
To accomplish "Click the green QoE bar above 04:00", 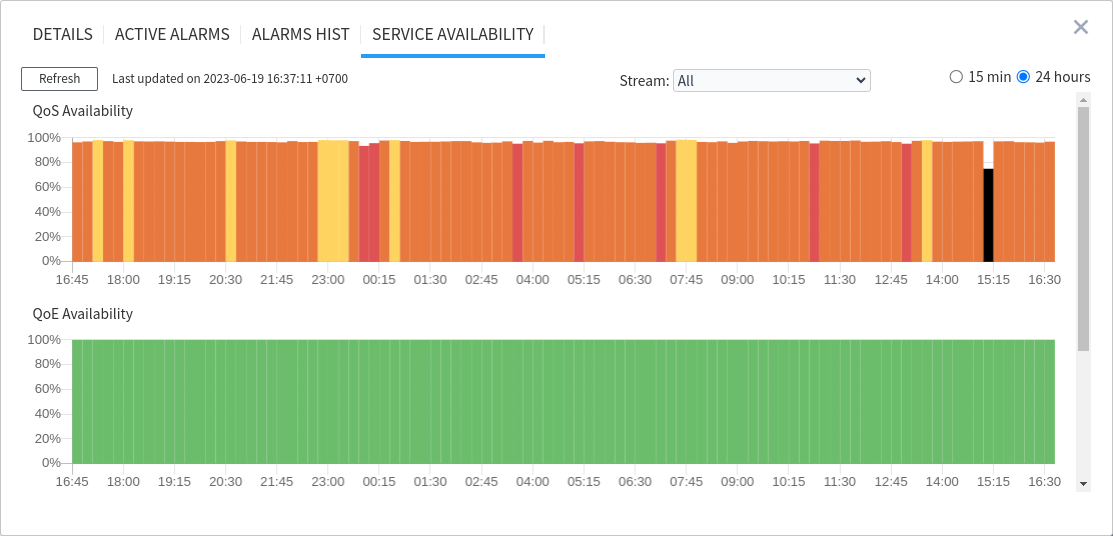I will pyautogui.click(x=532, y=400).
